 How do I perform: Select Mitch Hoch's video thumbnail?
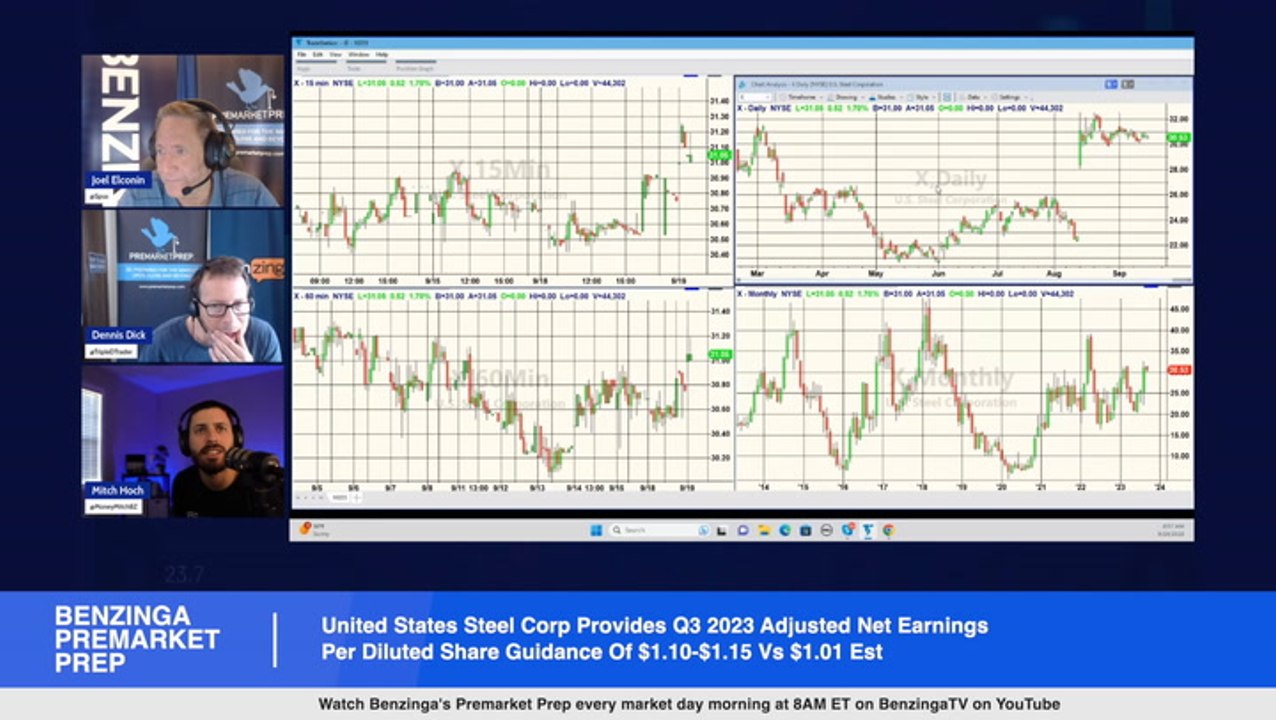click(x=183, y=441)
